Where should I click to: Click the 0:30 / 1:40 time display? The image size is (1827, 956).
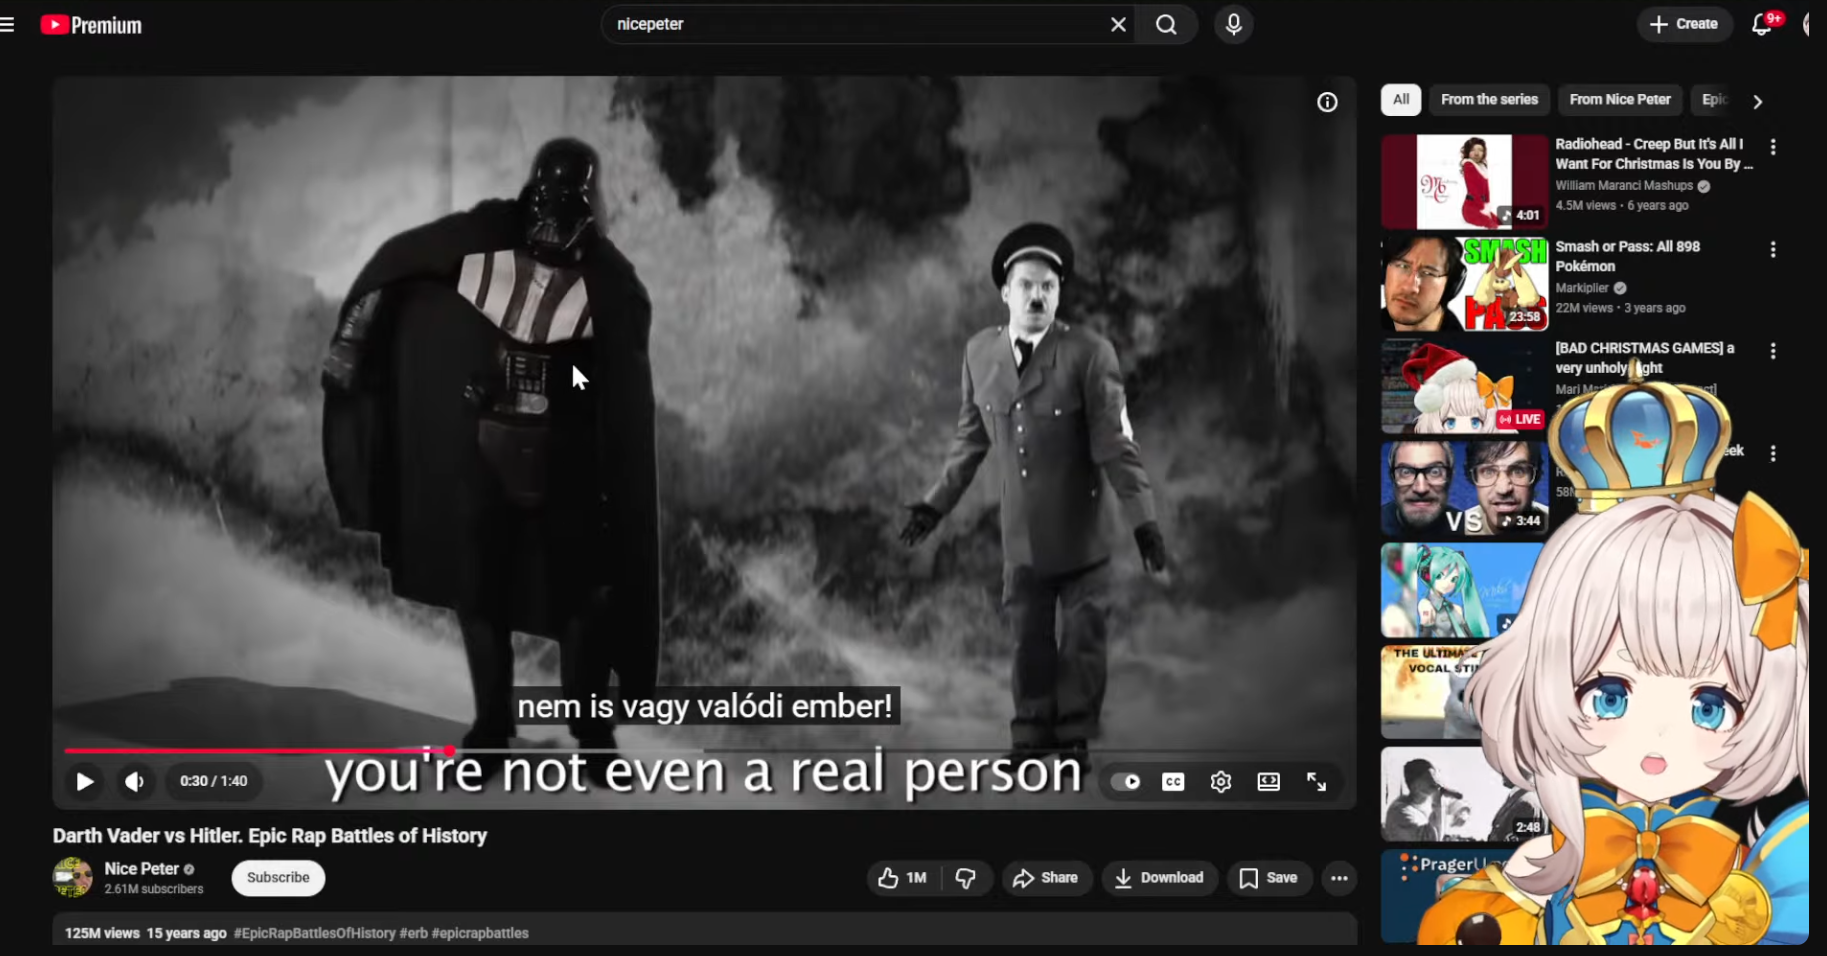coord(213,781)
